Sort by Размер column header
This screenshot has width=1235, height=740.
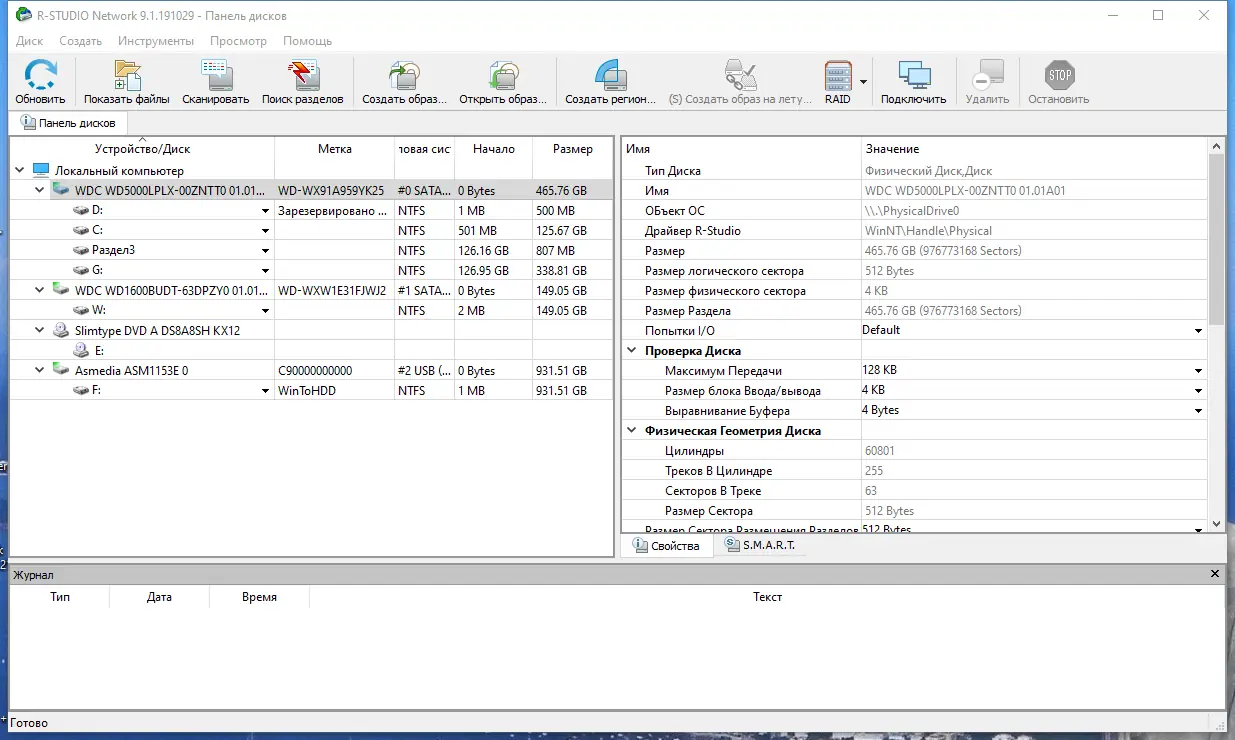pyautogui.click(x=573, y=149)
